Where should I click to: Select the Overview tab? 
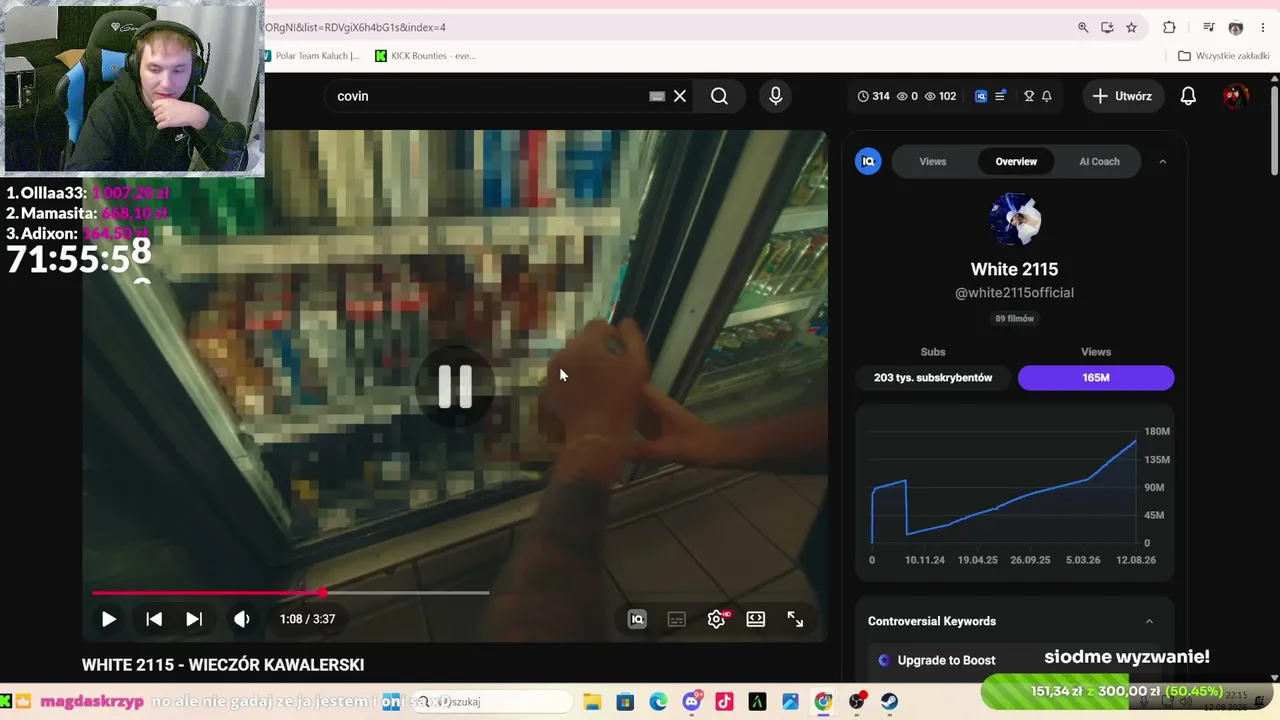(1016, 161)
